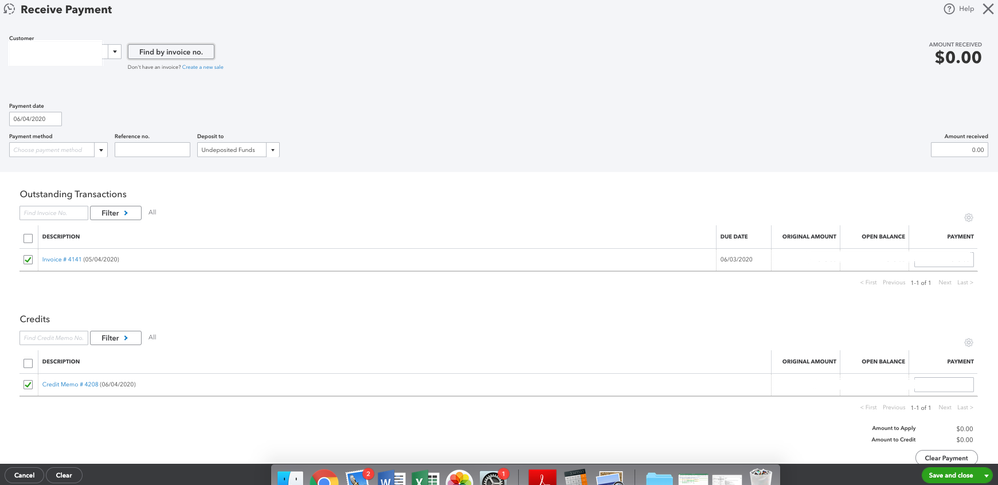Toggle select-all checkbox for Credits

[x=28, y=363]
